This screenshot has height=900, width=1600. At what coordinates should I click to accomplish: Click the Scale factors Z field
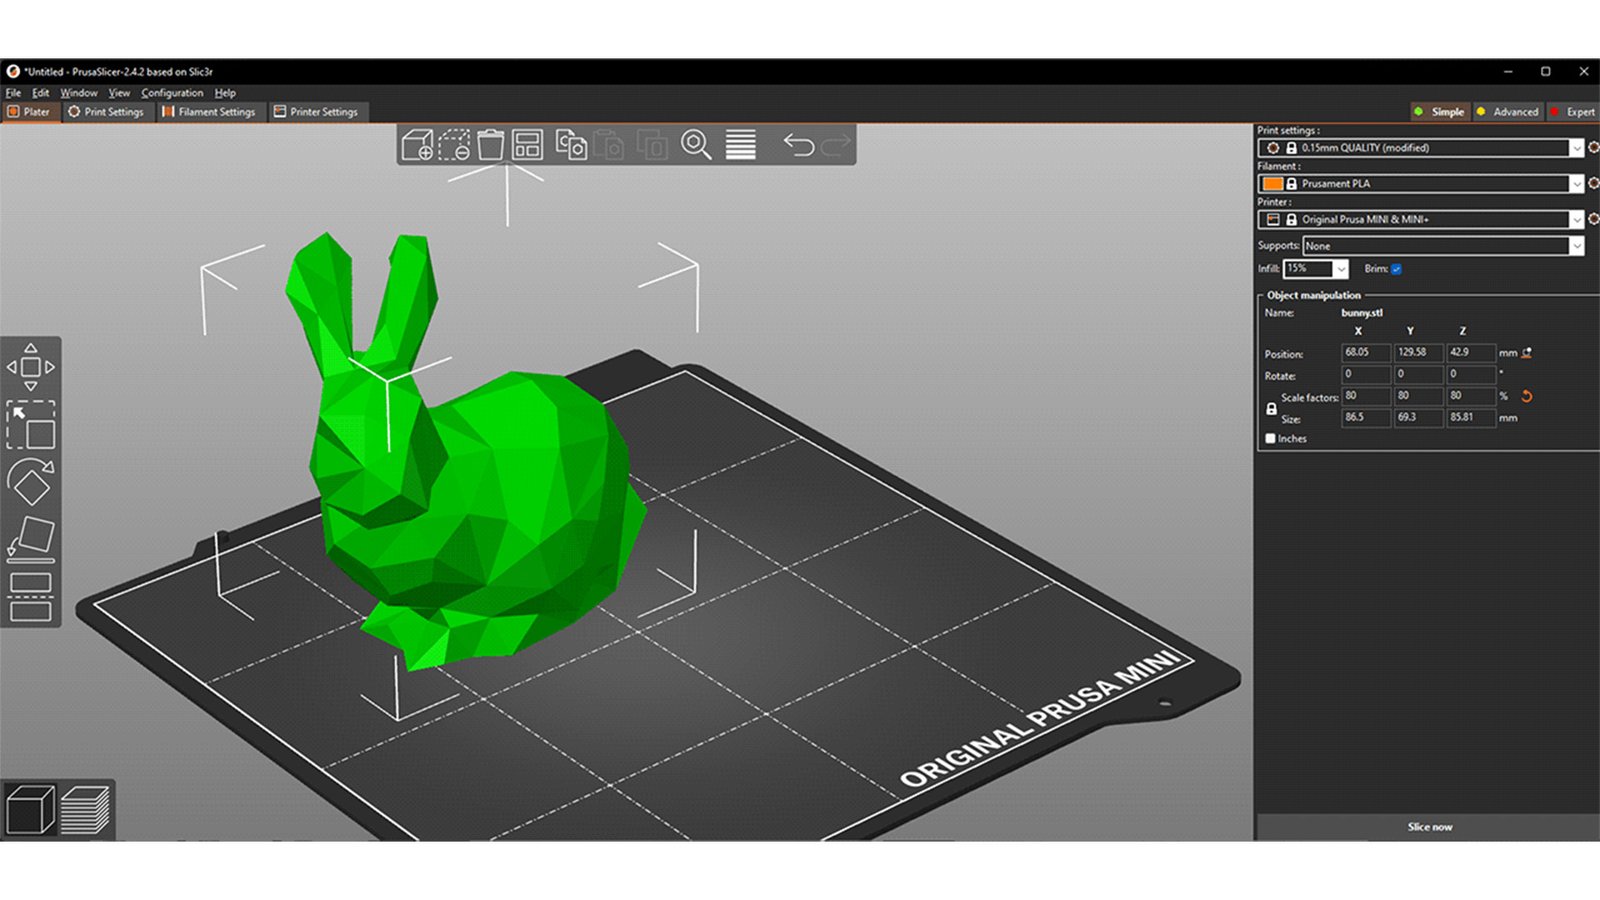pyautogui.click(x=1471, y=396)
